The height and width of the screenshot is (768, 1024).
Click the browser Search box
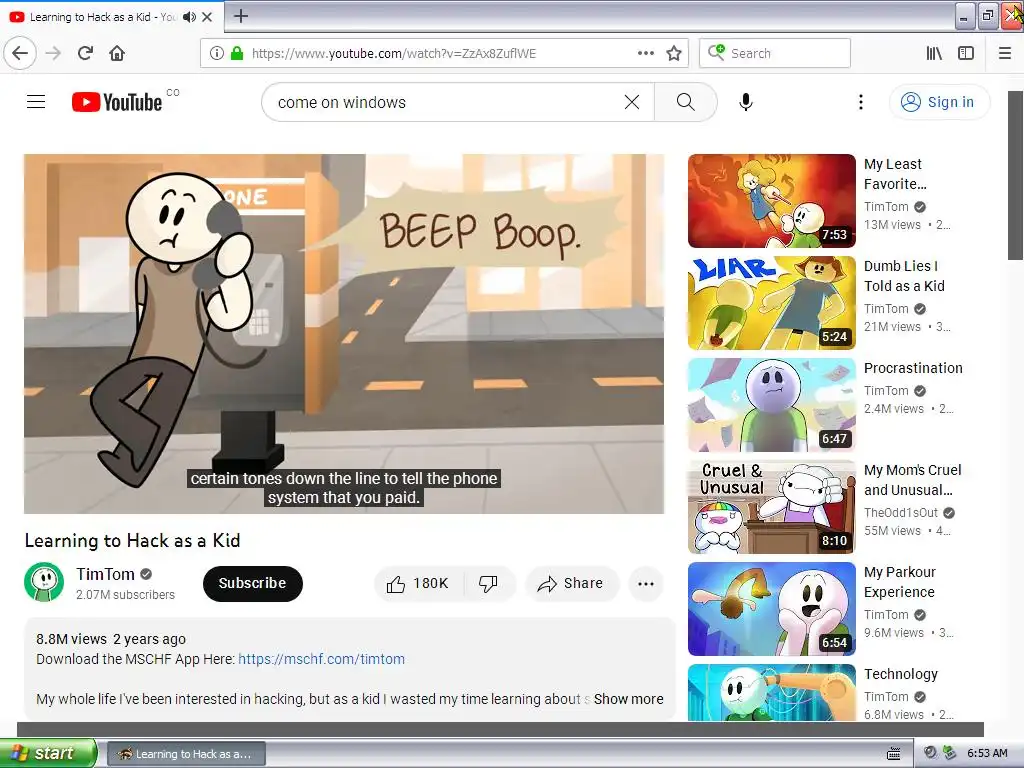coord(775,53)
